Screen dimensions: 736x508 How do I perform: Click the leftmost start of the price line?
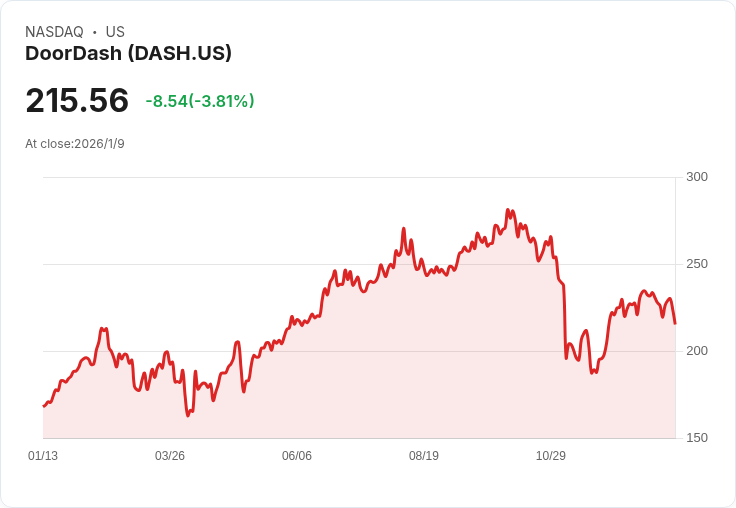tap(43, 406)
